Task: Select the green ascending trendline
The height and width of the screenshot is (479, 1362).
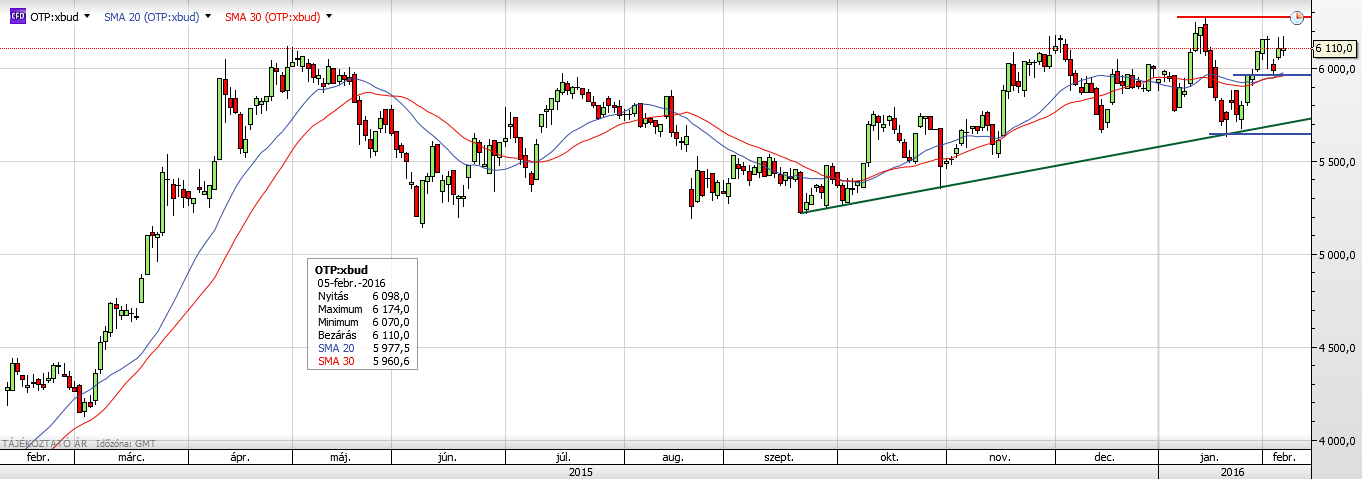Action: [x=1056, y=165]
